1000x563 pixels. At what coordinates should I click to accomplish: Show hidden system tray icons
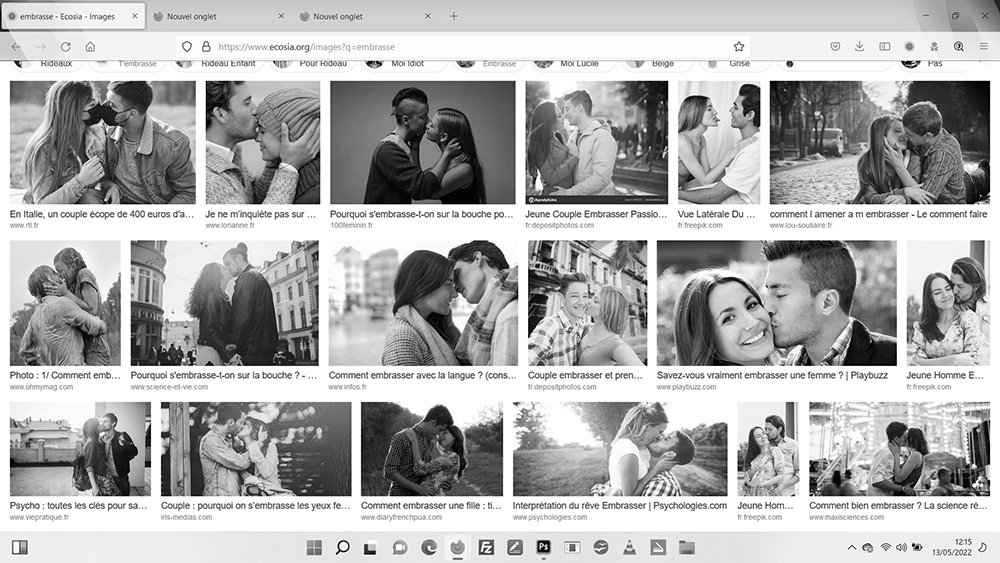click(x=851, y=547)
